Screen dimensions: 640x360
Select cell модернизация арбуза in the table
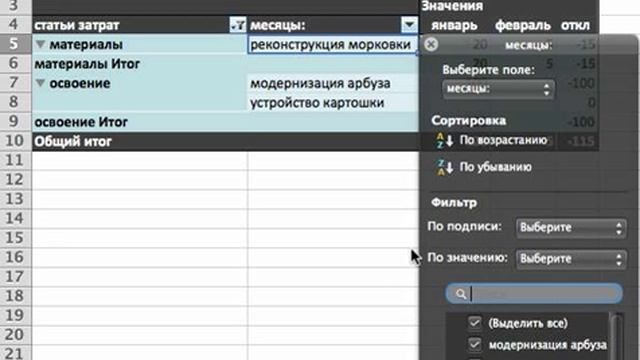(333, 83)
